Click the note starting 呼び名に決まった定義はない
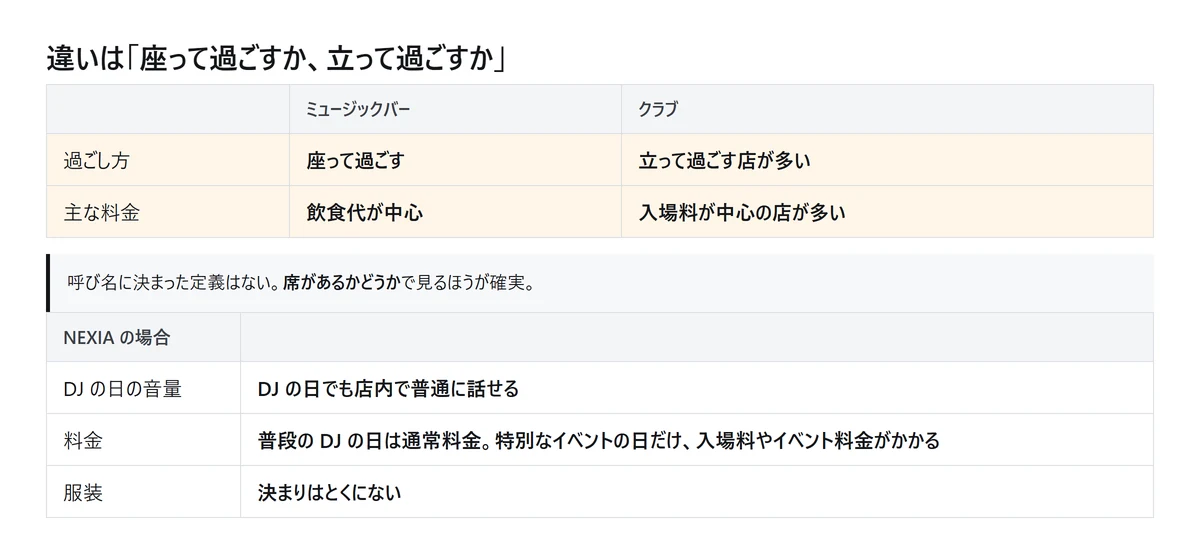 (600, 283)
